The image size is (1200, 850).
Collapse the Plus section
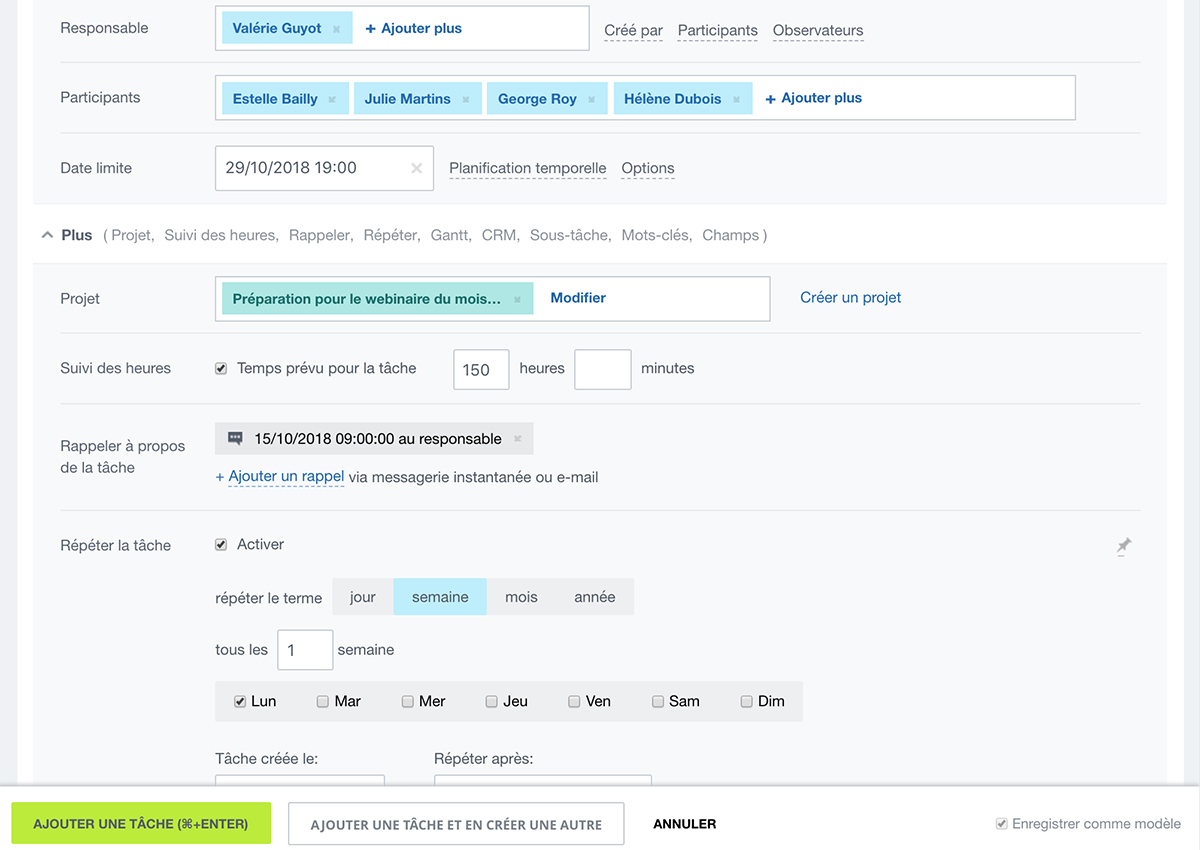[x=47, y=235]
